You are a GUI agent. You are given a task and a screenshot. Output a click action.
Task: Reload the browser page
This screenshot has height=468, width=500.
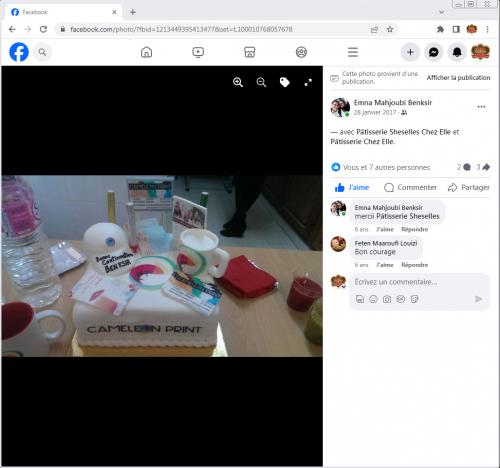[x=43, y=29]
